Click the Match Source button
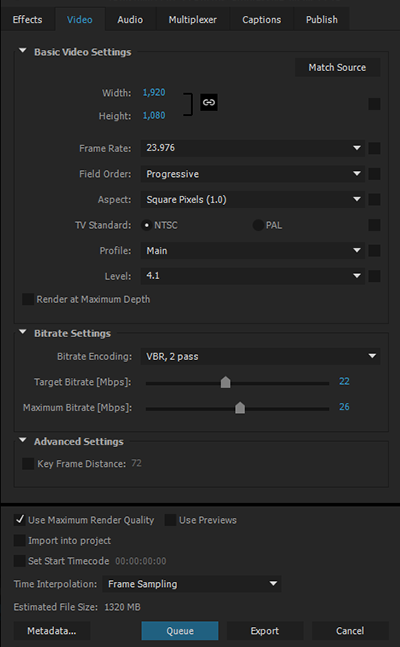The height and width of the screenshot is (647, 400). [x=337, y=67]
